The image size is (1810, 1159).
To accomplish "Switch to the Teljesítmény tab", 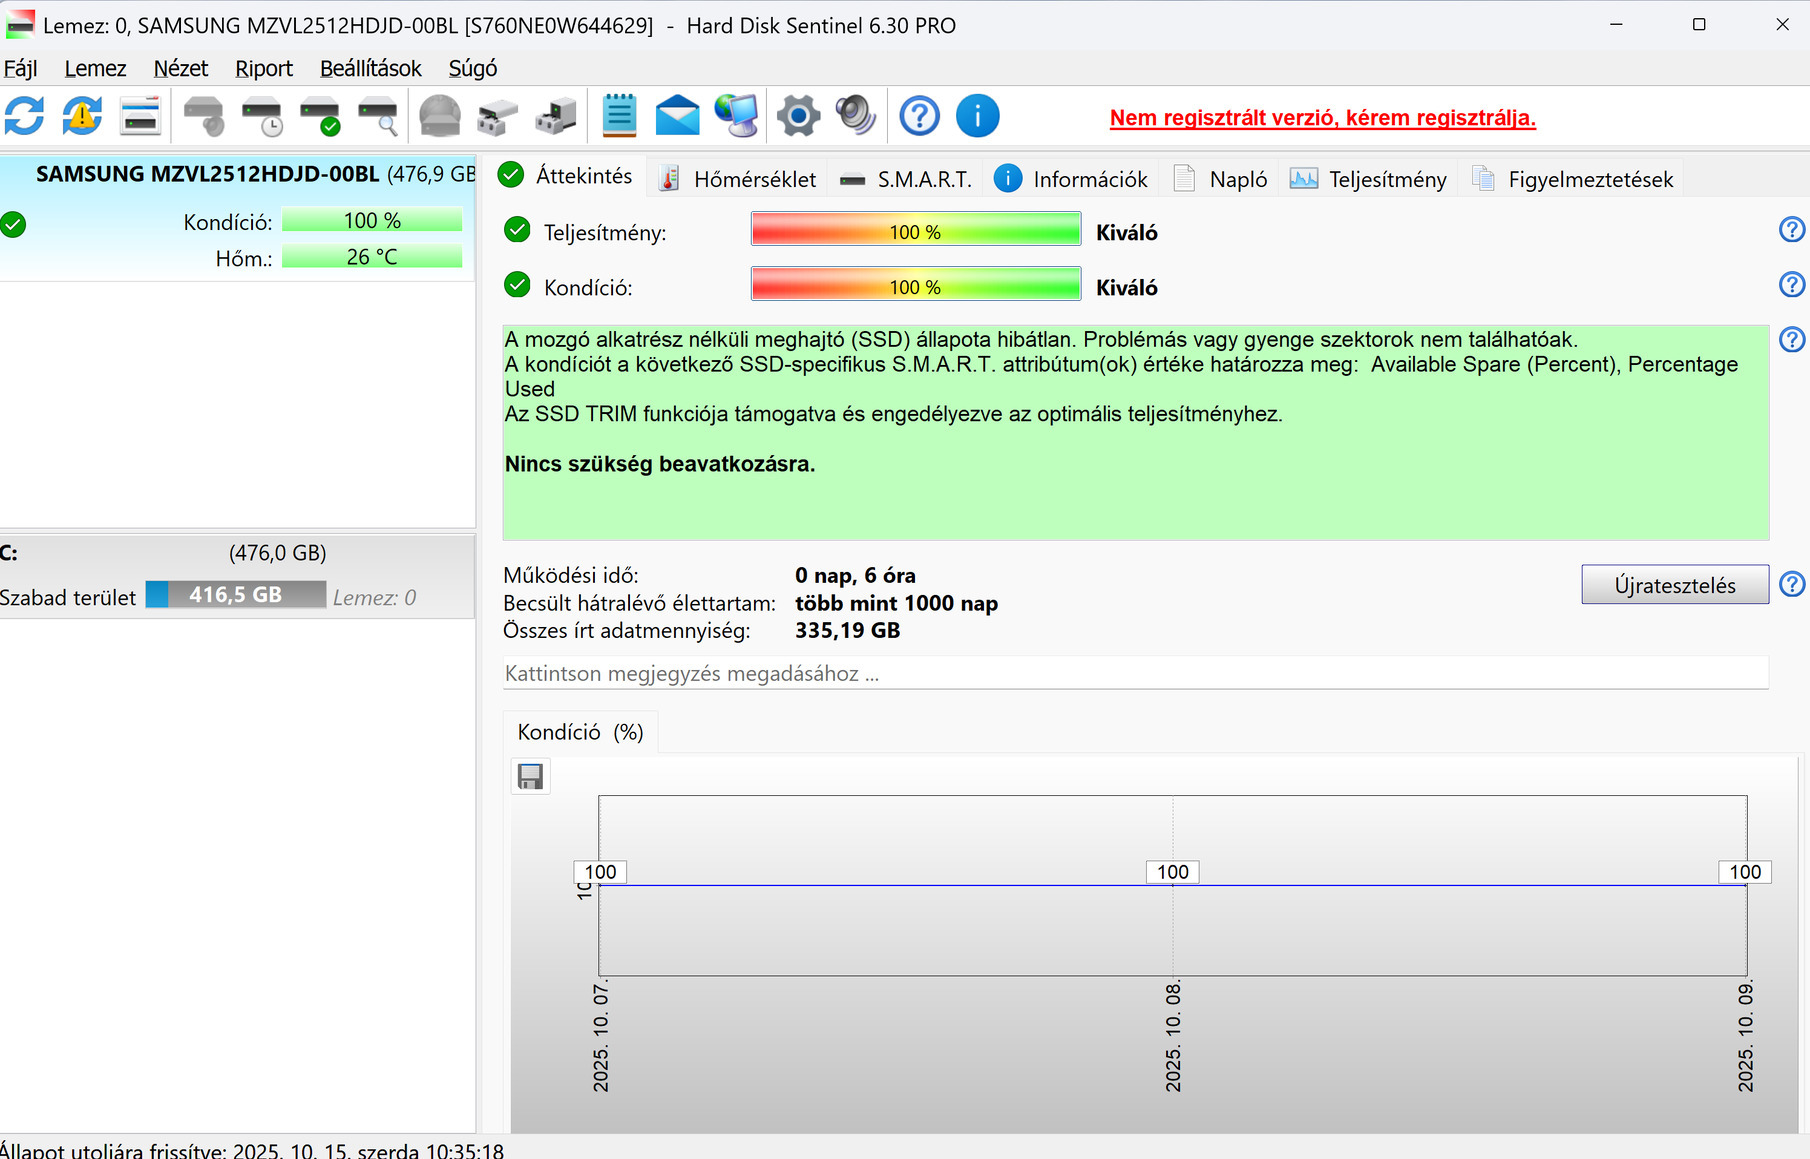I will coord(1368,179).
